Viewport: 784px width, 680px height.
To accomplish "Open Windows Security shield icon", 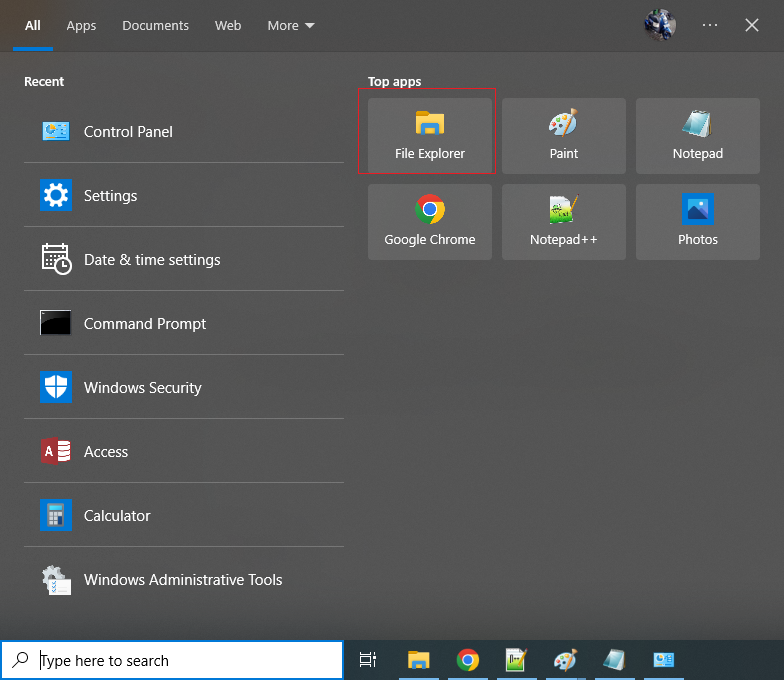I will (x=56, y=387).
